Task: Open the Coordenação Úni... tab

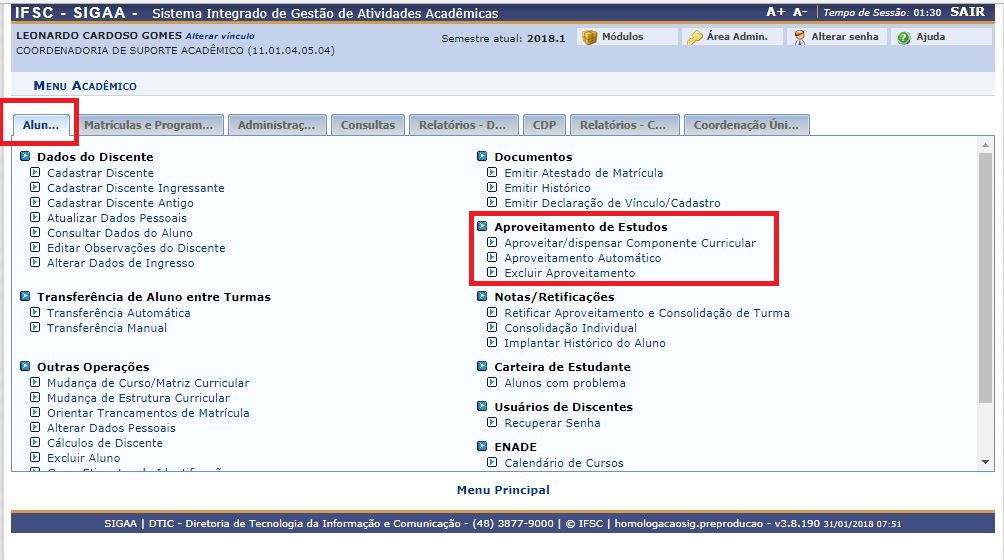Action: click(745, 125)
